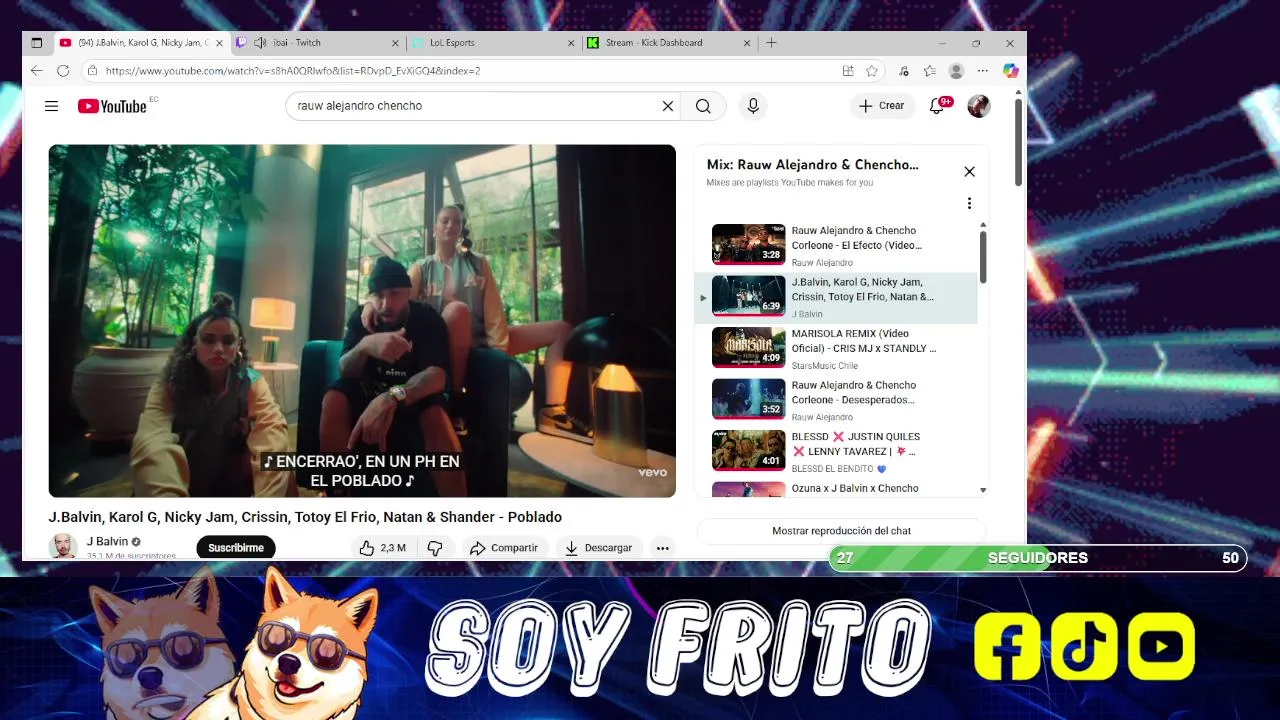Switch to the ibai - Twitch tab
The image size is (1280, 720).
pos(317,43)
